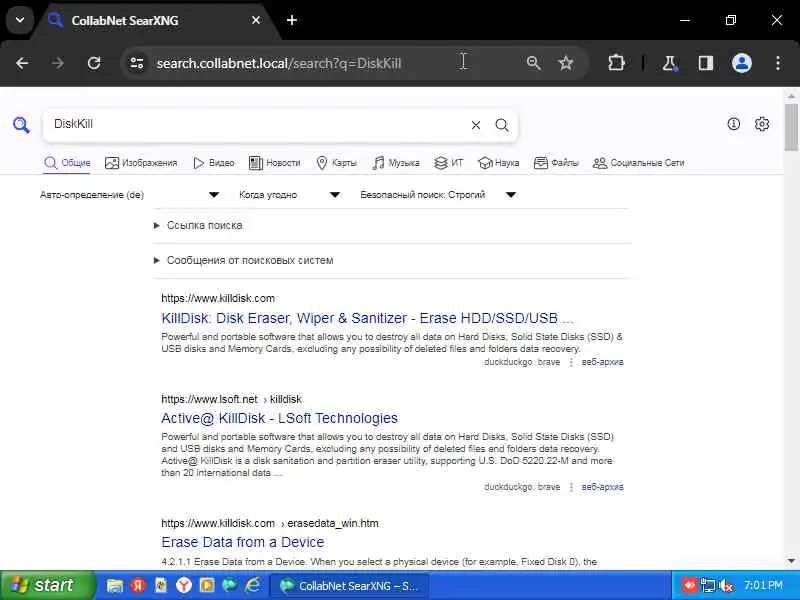800x600 pixels.
Task: Switch to the ИТ tab
Action: 448,163
